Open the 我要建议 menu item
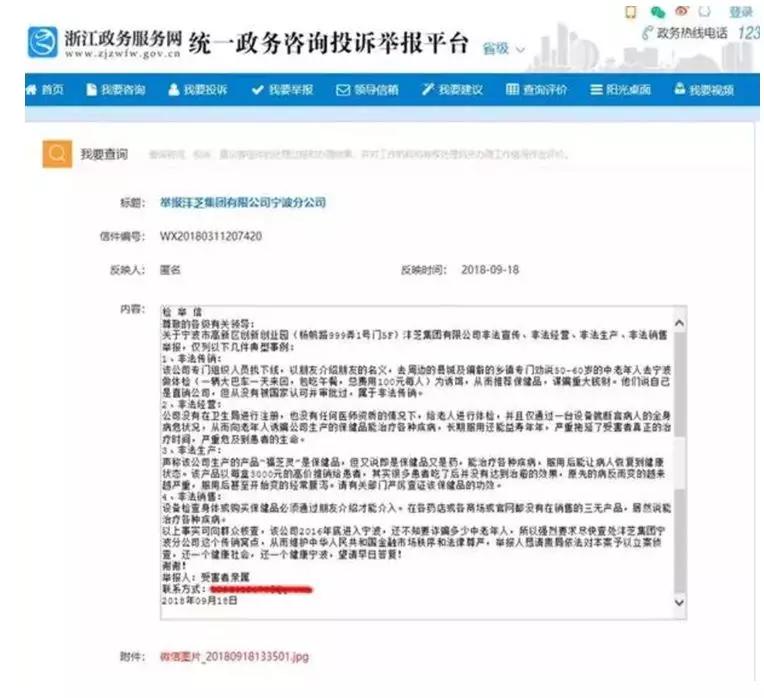The height and width of the screenshot is (698, 764). coord(460,90)
